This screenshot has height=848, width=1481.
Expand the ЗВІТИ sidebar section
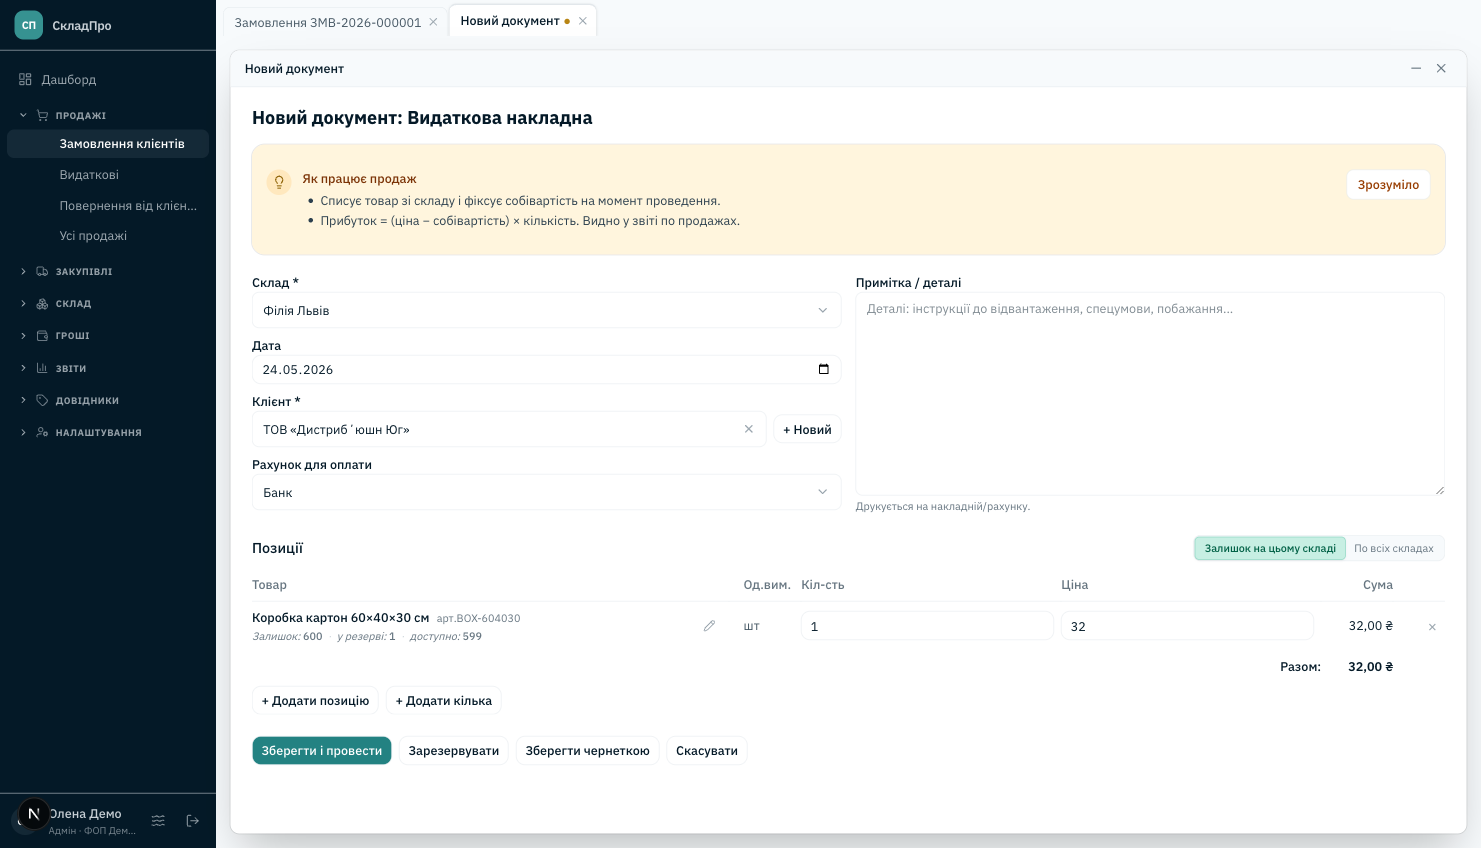pos(108,368)
